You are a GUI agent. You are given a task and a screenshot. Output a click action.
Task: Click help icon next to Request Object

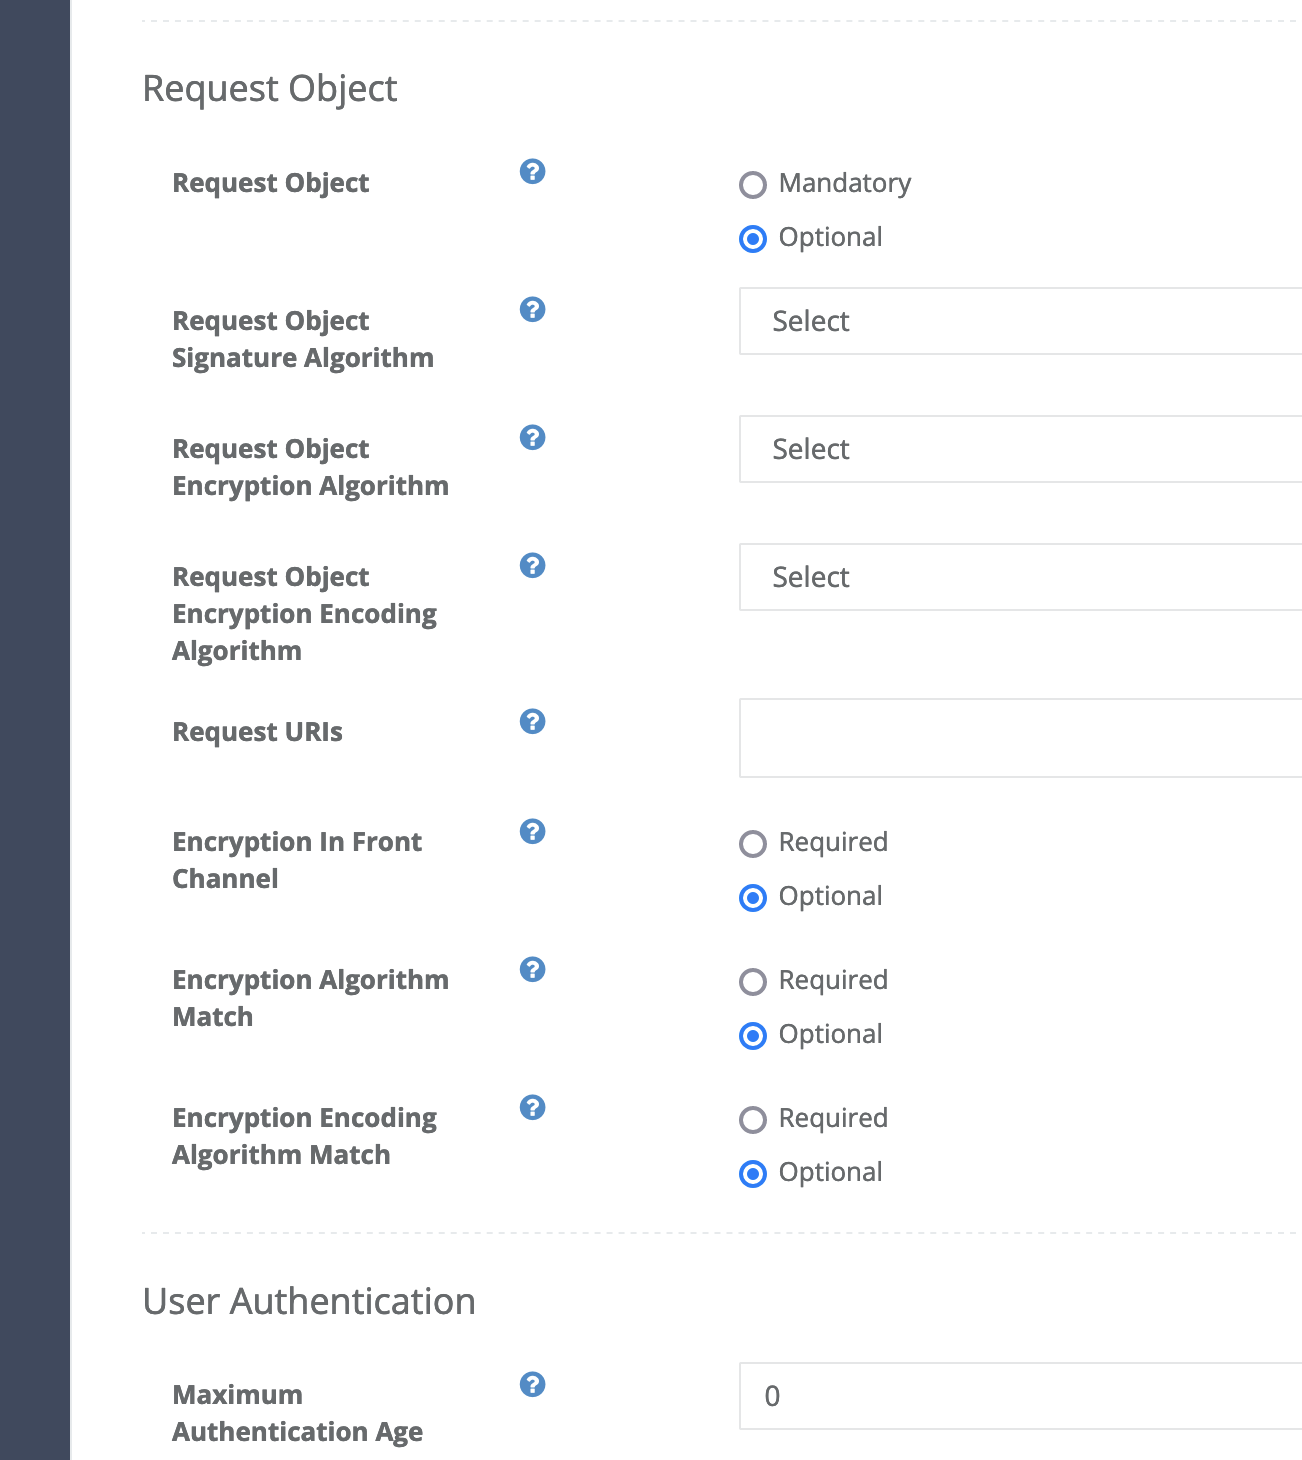[532, 172]
